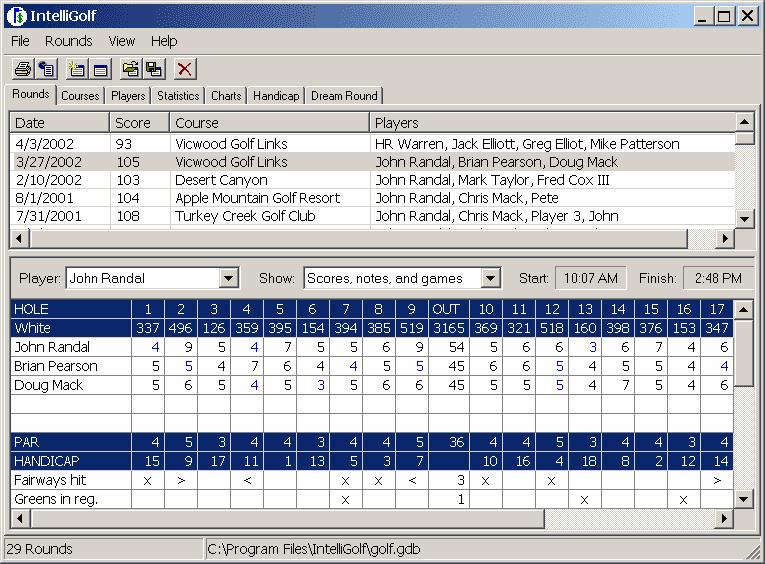Select the 4/3/2002 Vicwood Golf Links round
This screenshot has height=564, width=765.
(372, 144)
